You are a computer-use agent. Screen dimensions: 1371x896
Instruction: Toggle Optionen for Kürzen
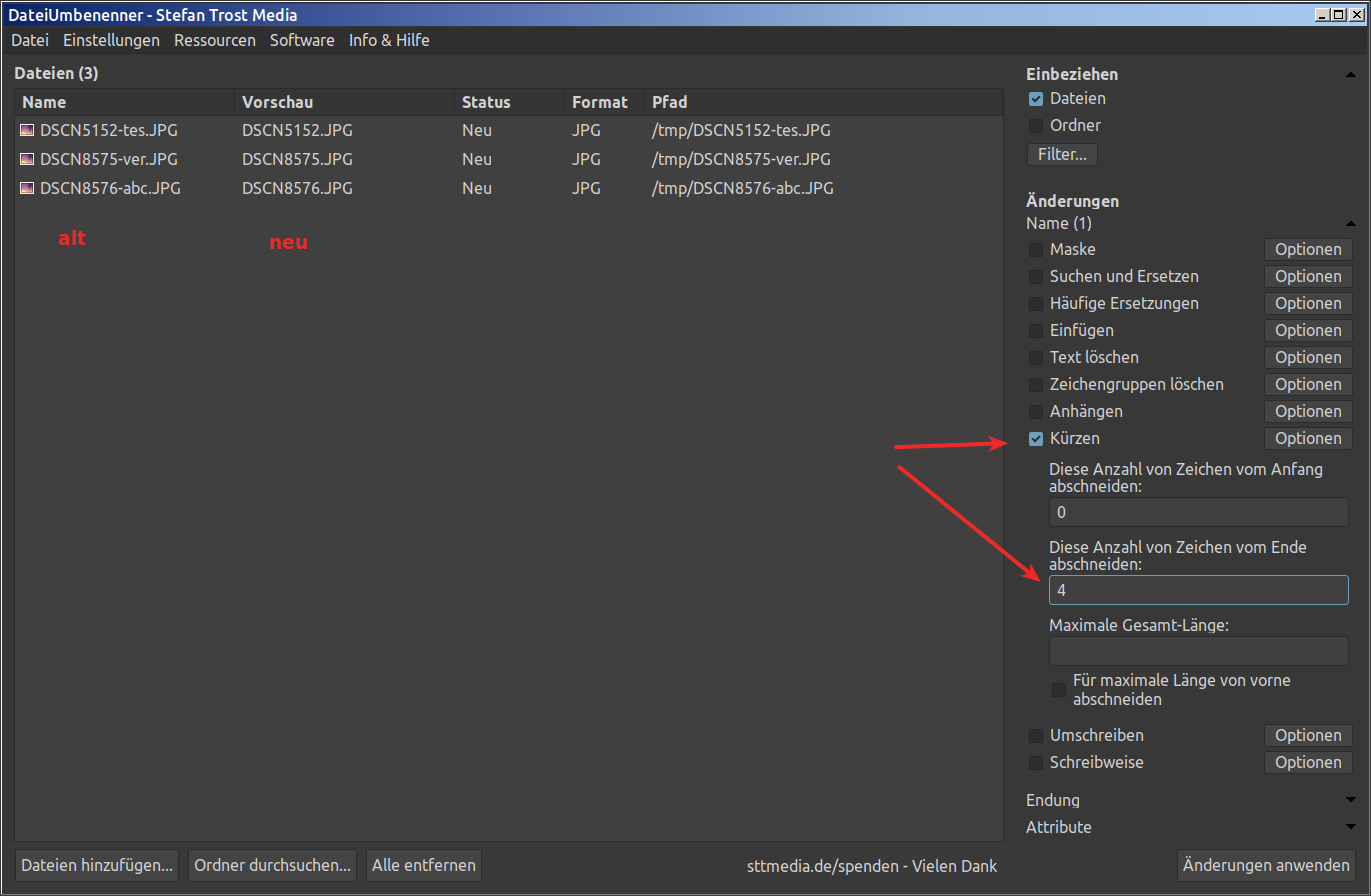tap(1308, 439)
